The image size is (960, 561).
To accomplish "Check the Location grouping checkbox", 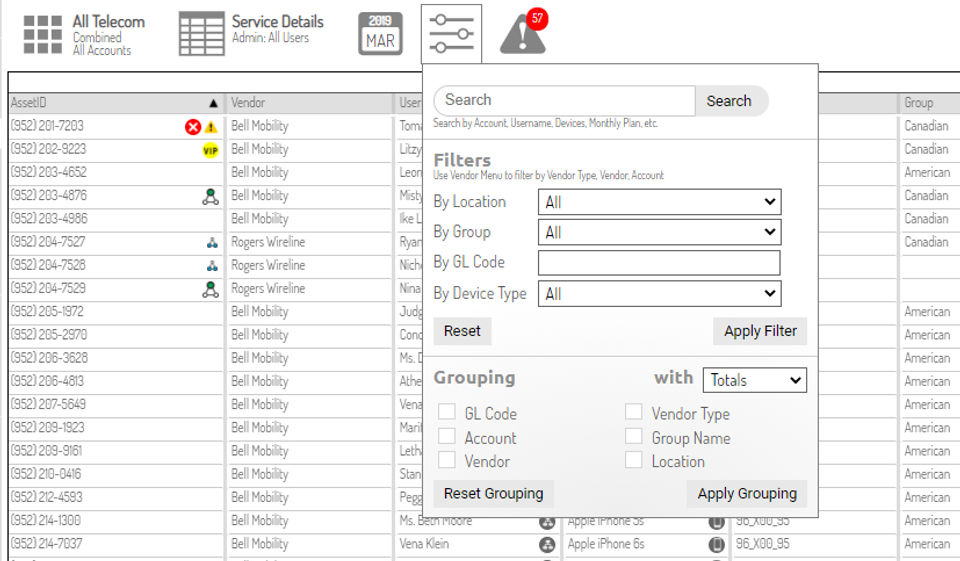I will pos(634,460).
